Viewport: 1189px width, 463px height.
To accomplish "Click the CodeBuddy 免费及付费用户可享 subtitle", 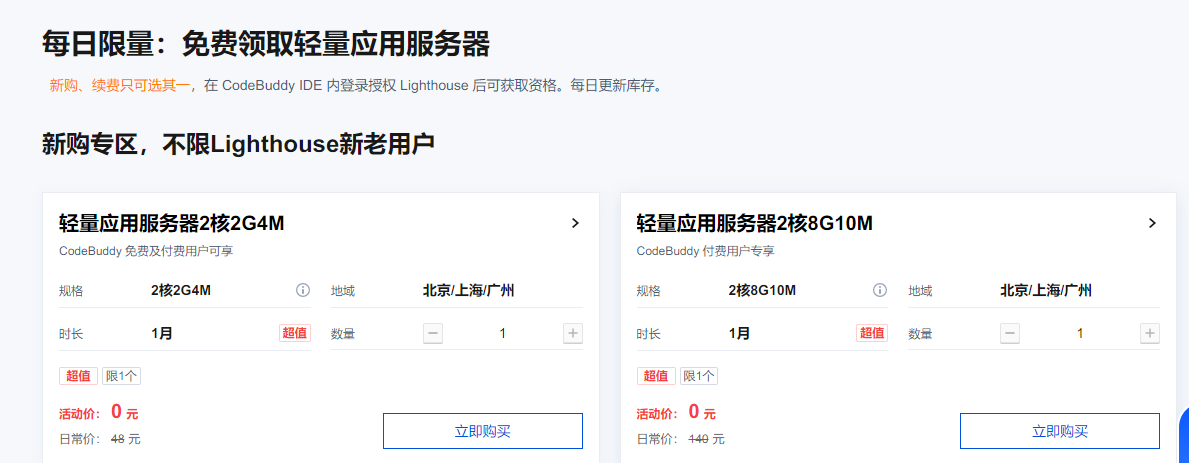I will click(146, 251).
